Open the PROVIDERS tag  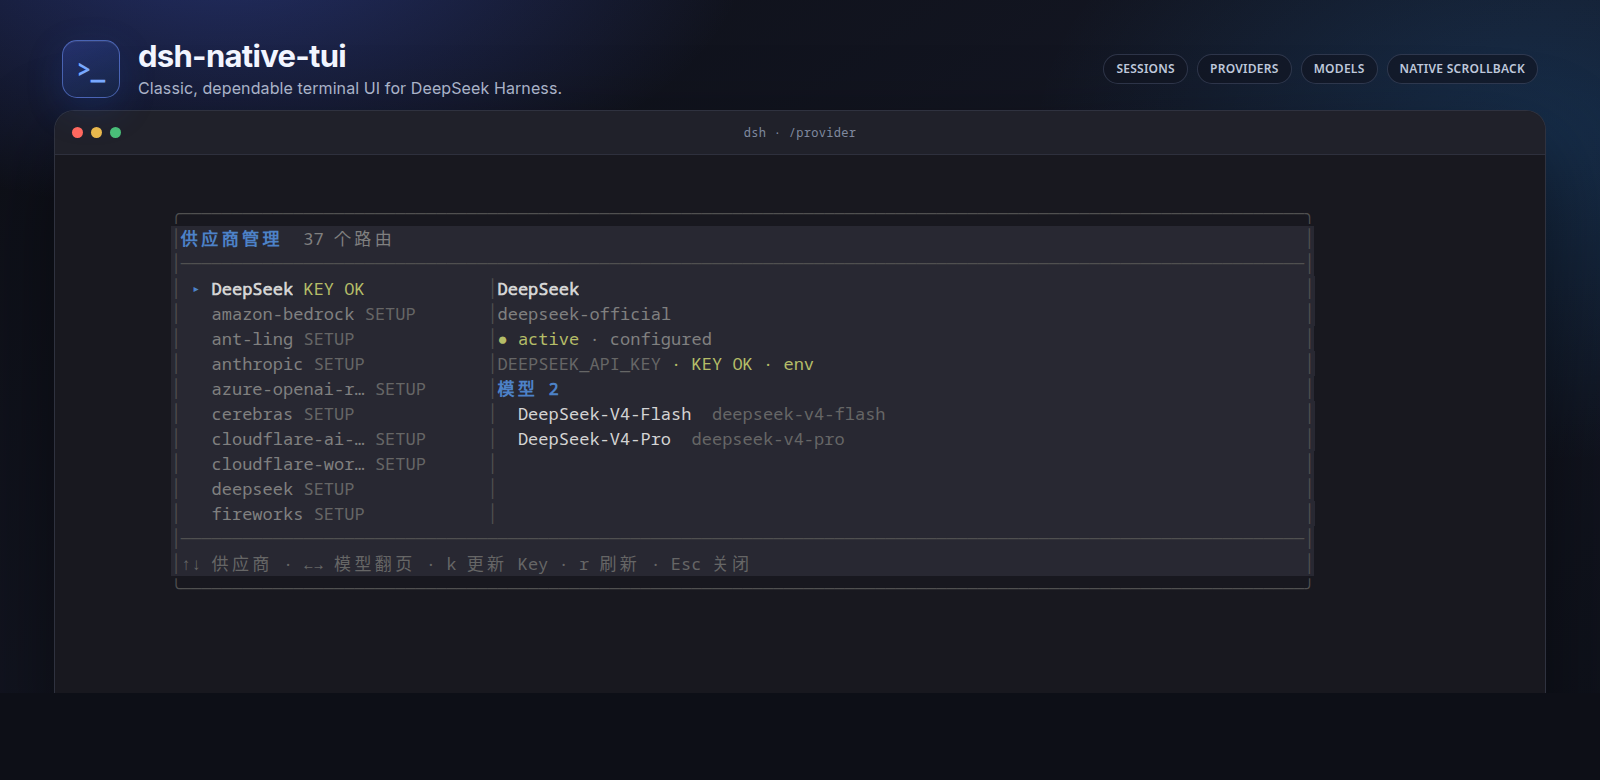[x=1244, y=69]
